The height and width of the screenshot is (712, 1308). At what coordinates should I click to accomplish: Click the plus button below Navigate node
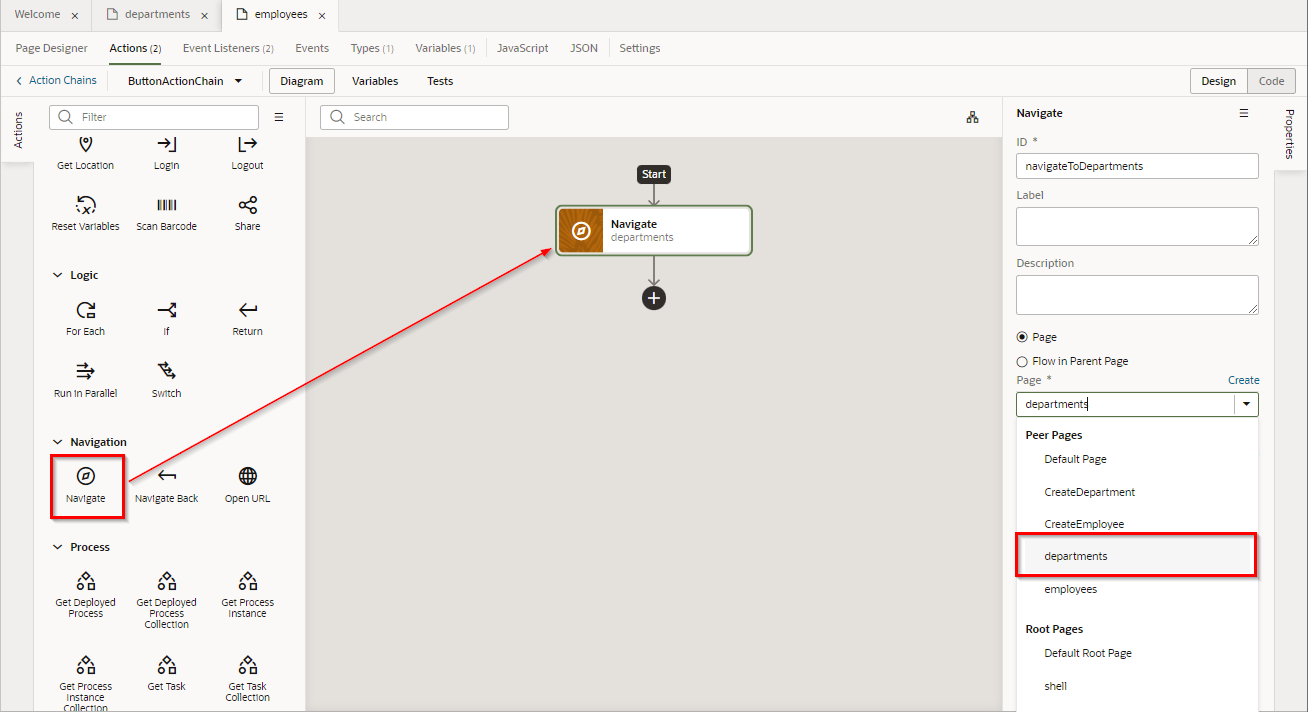(x=654, y=298)
